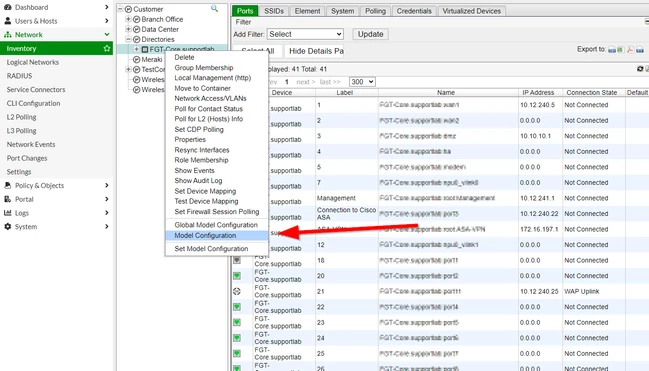Click the green port icon in row 20
The image size is (649, 371).
click(237, 276)
